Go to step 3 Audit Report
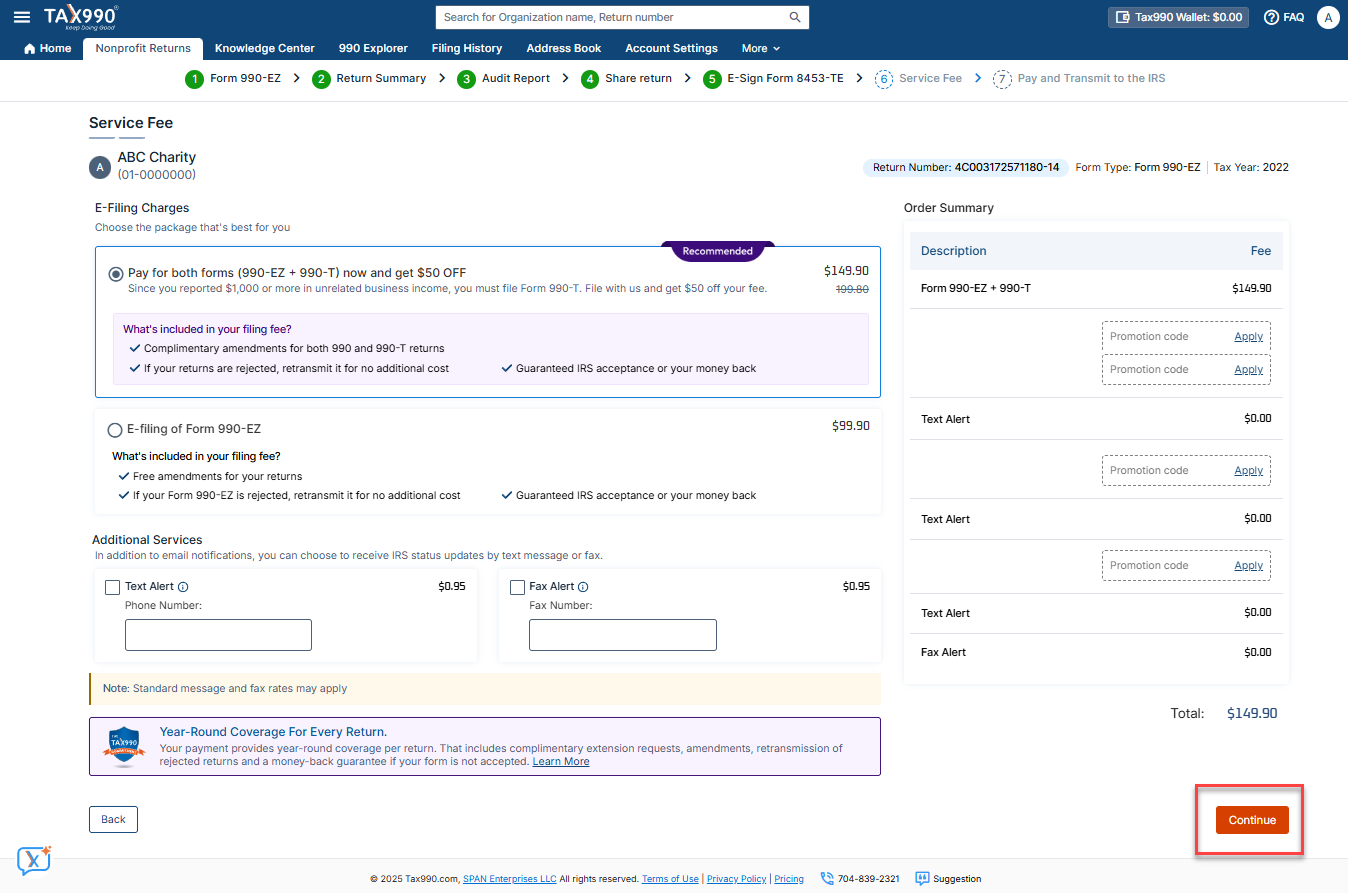This screenshot has width=1348, height=893. tap(504, 79)
